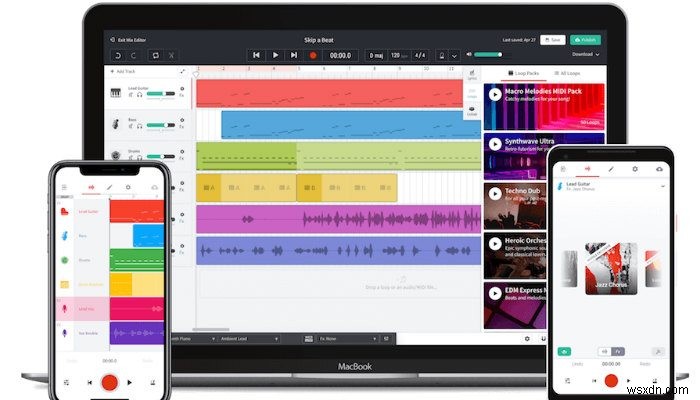700x400 pixels.
Task: Solo the Lead Guitar track with headphones icon
Action: [139, 95]
